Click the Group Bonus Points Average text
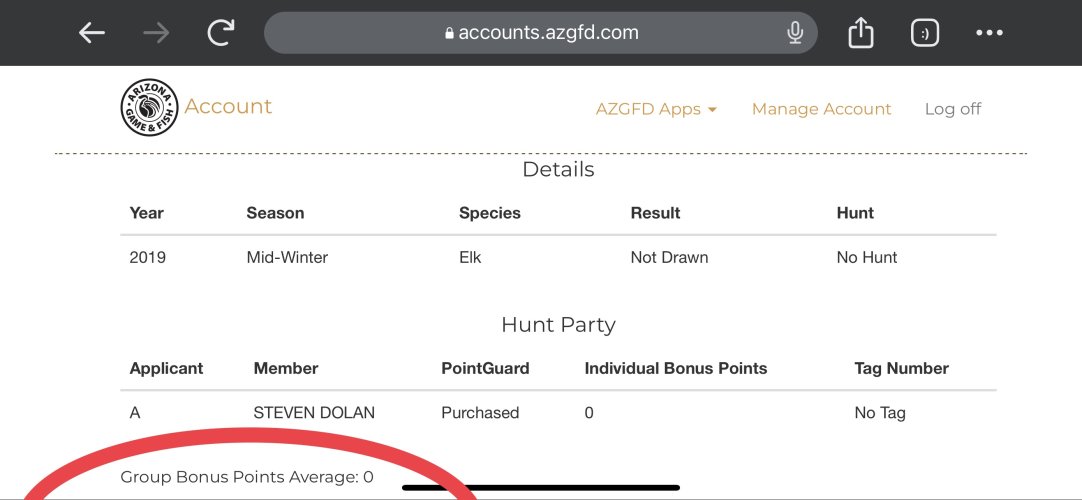The width and height of the screenshot is (1082, 500). pos(246,477)
